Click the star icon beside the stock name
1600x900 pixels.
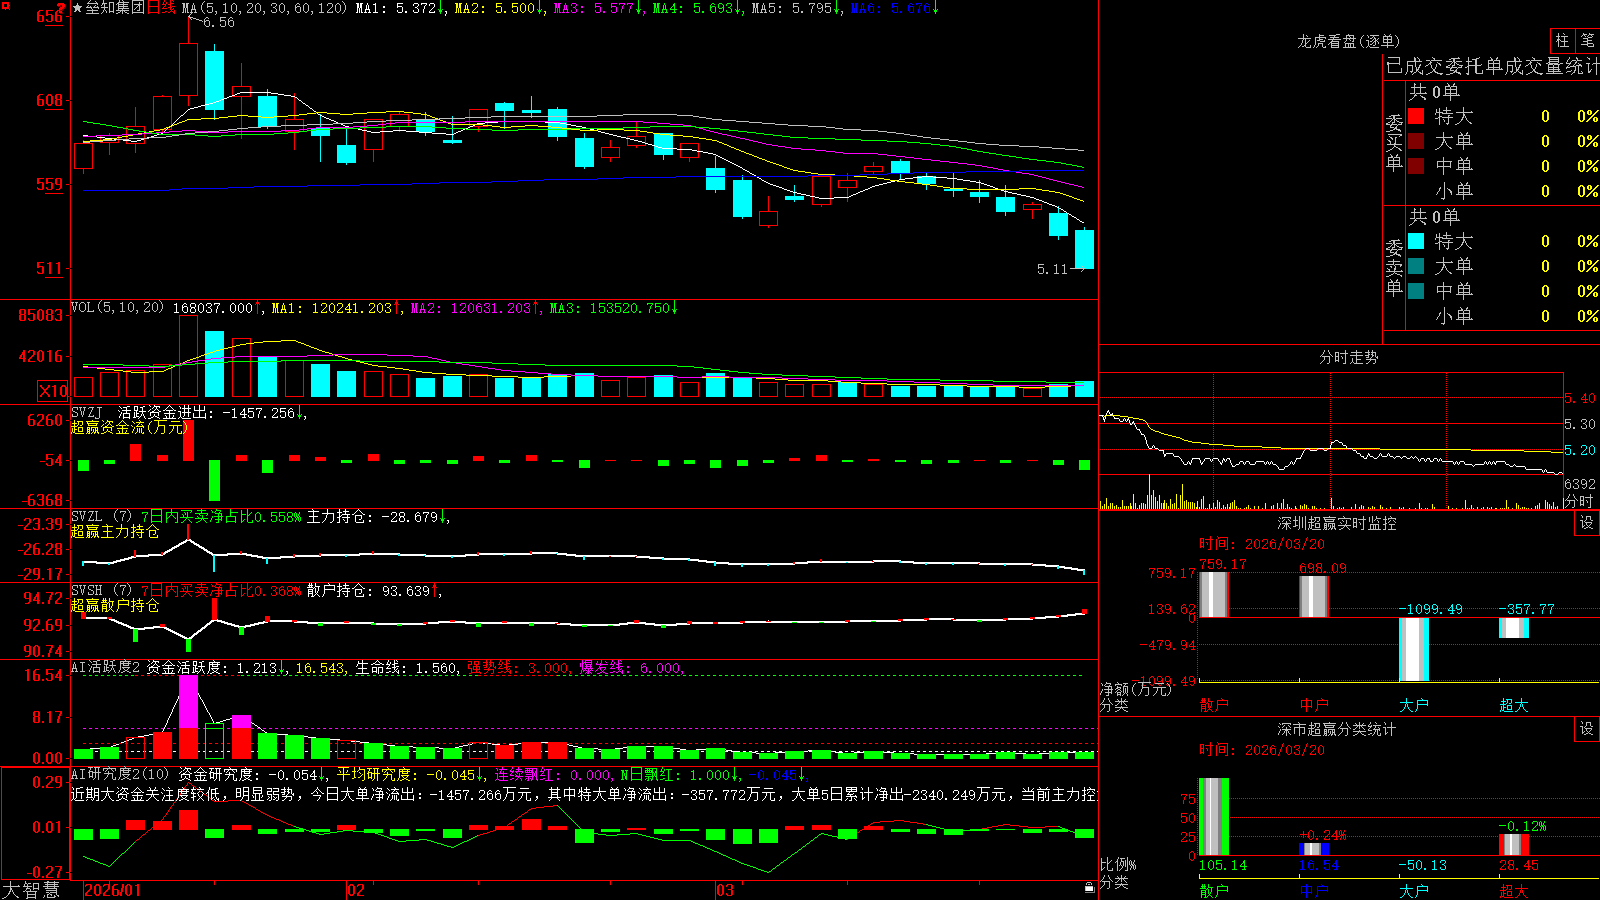[78, 8]
